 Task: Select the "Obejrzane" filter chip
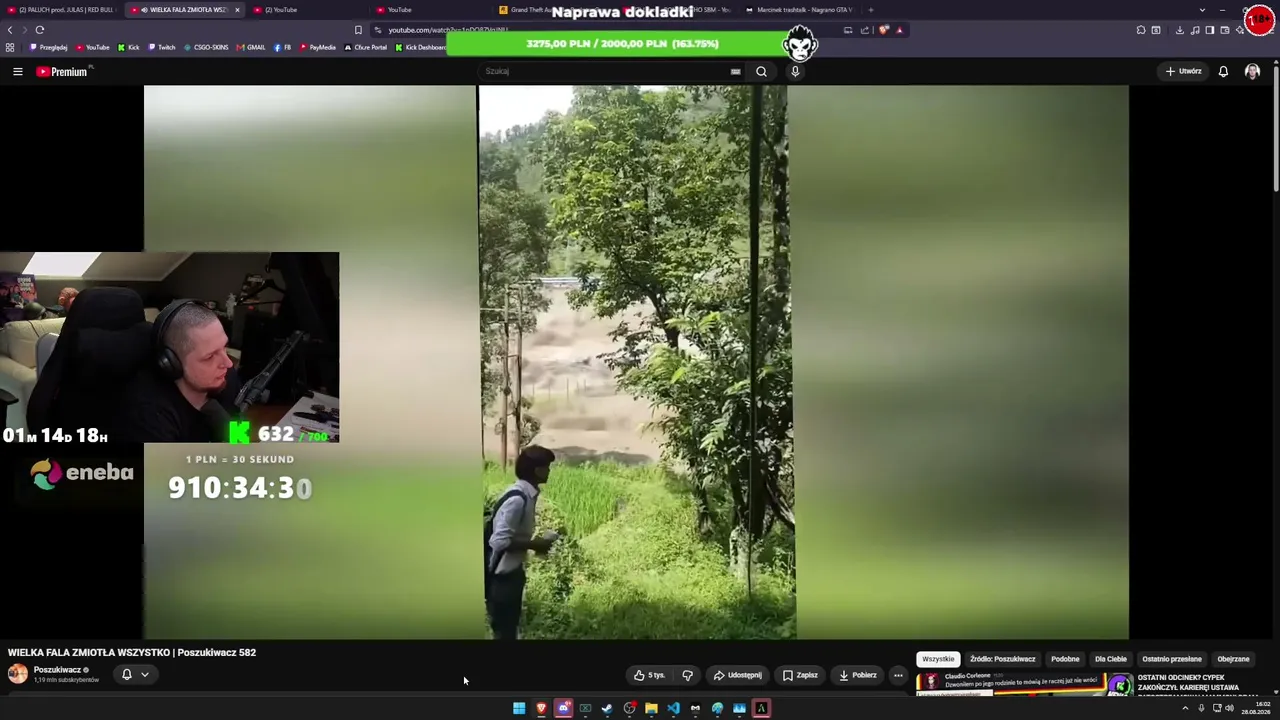tap(1233, 659)
